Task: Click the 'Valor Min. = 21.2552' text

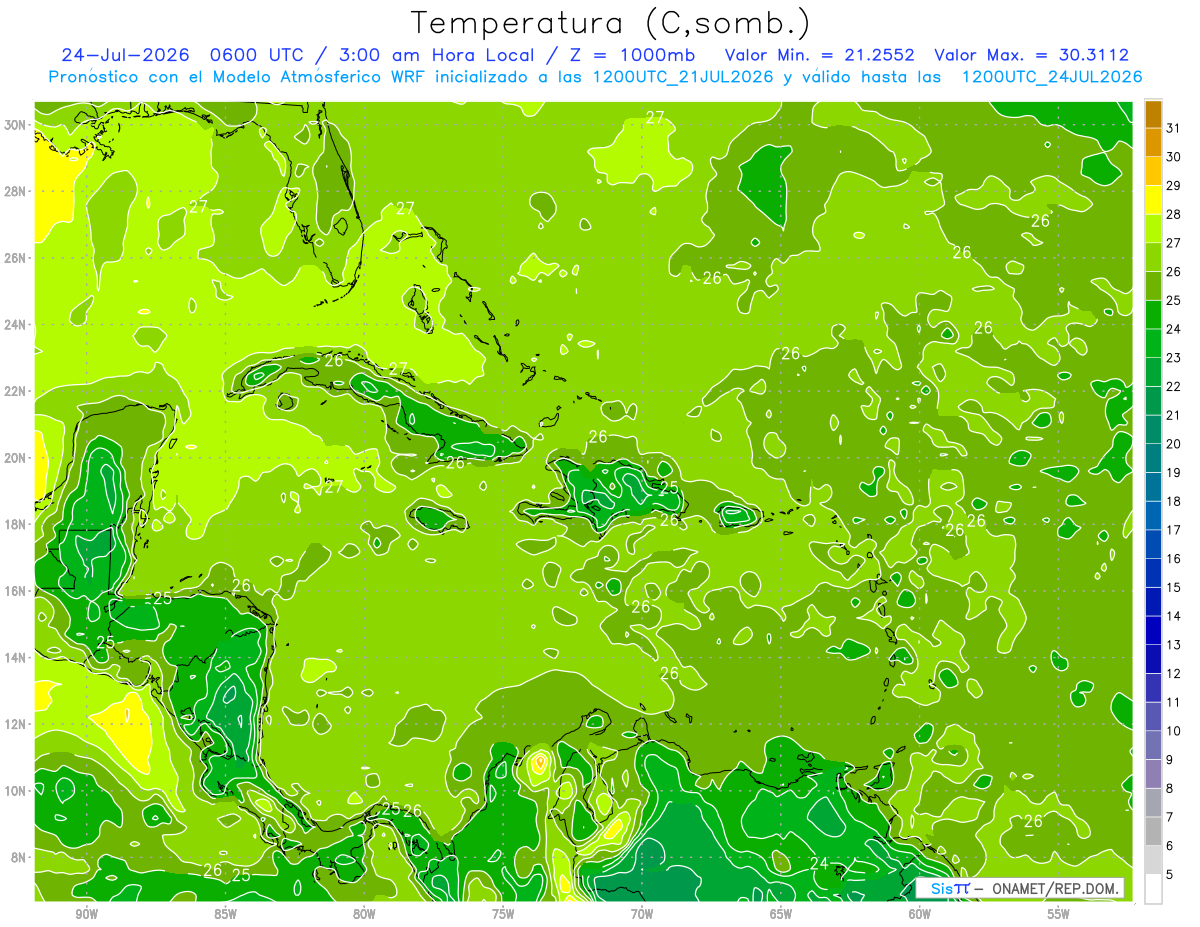Action: (x=820, y=55)
